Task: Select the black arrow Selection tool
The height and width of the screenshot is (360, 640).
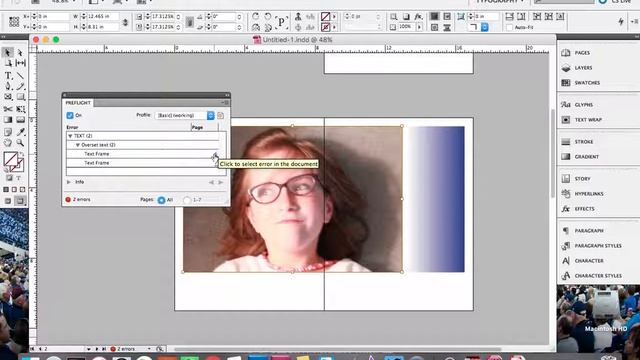Action: click(x=7, y=53)
